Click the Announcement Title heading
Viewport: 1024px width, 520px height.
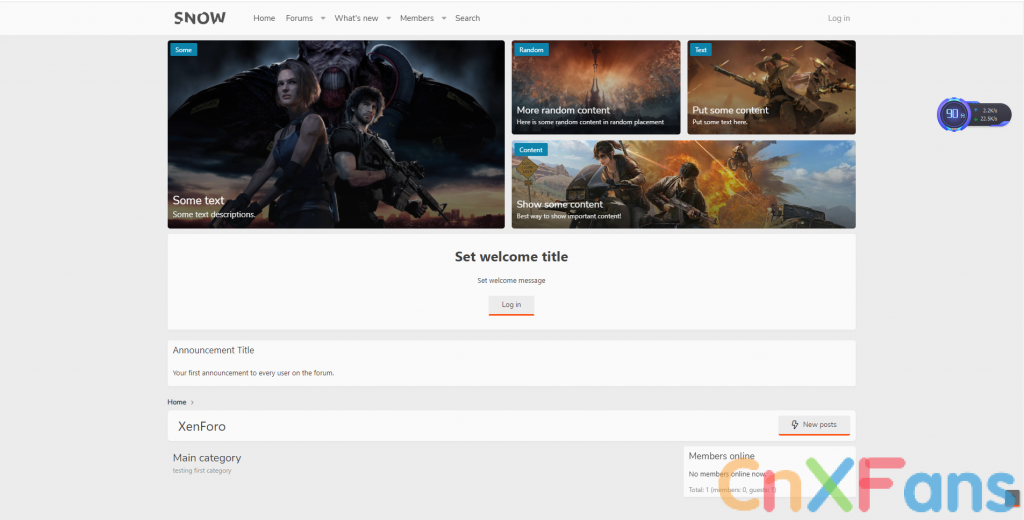click(214, 350)
